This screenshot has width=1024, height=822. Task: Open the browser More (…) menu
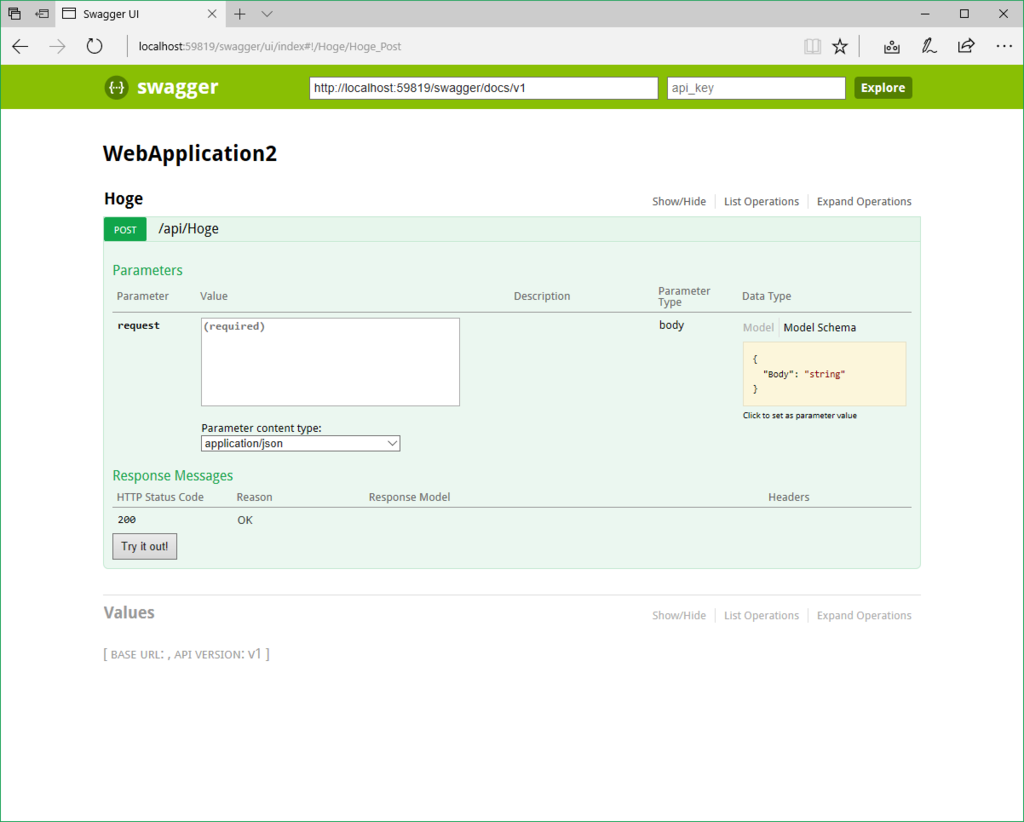[x=1004, y=46]
